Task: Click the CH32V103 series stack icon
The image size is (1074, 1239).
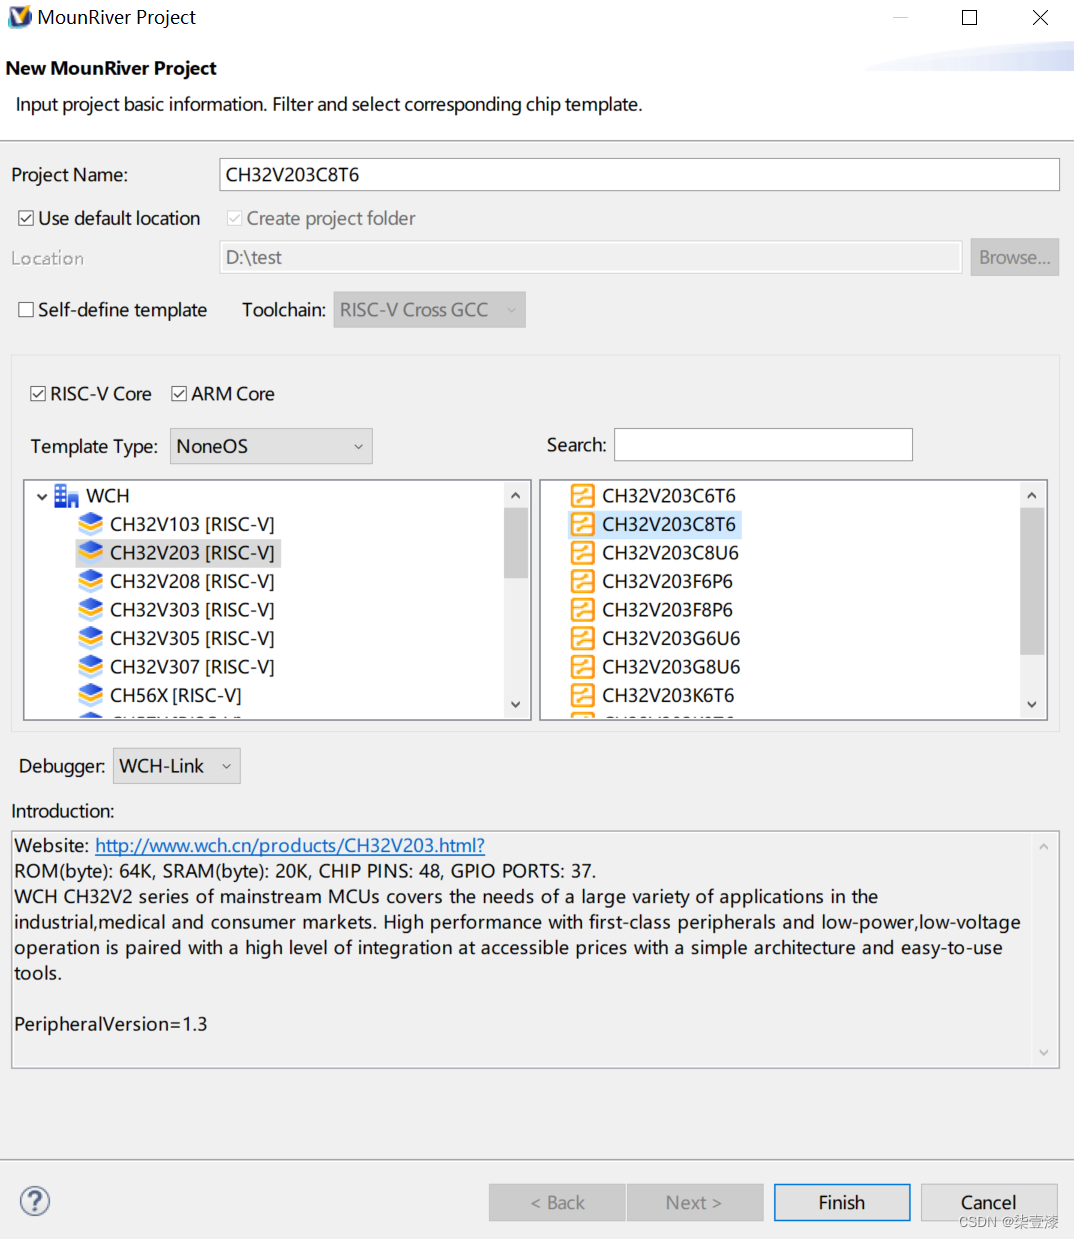Action: [91, 524]
